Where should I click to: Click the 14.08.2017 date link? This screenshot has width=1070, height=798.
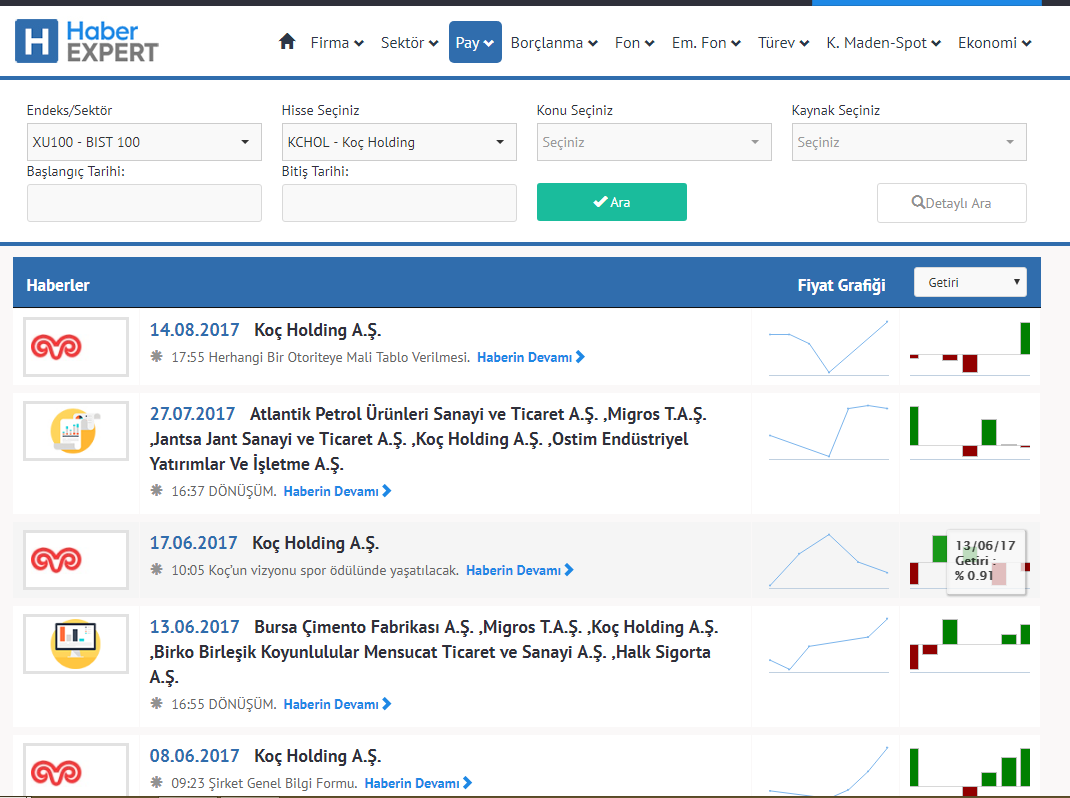[194, 330]
